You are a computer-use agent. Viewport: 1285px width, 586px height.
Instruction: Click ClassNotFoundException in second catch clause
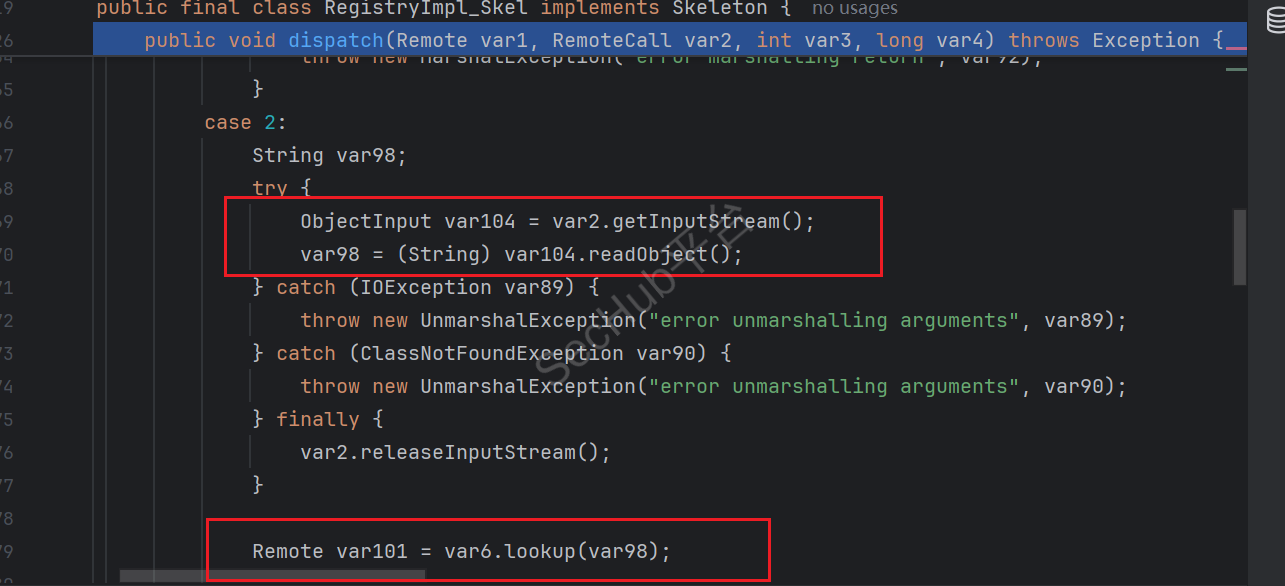[491, 354]
